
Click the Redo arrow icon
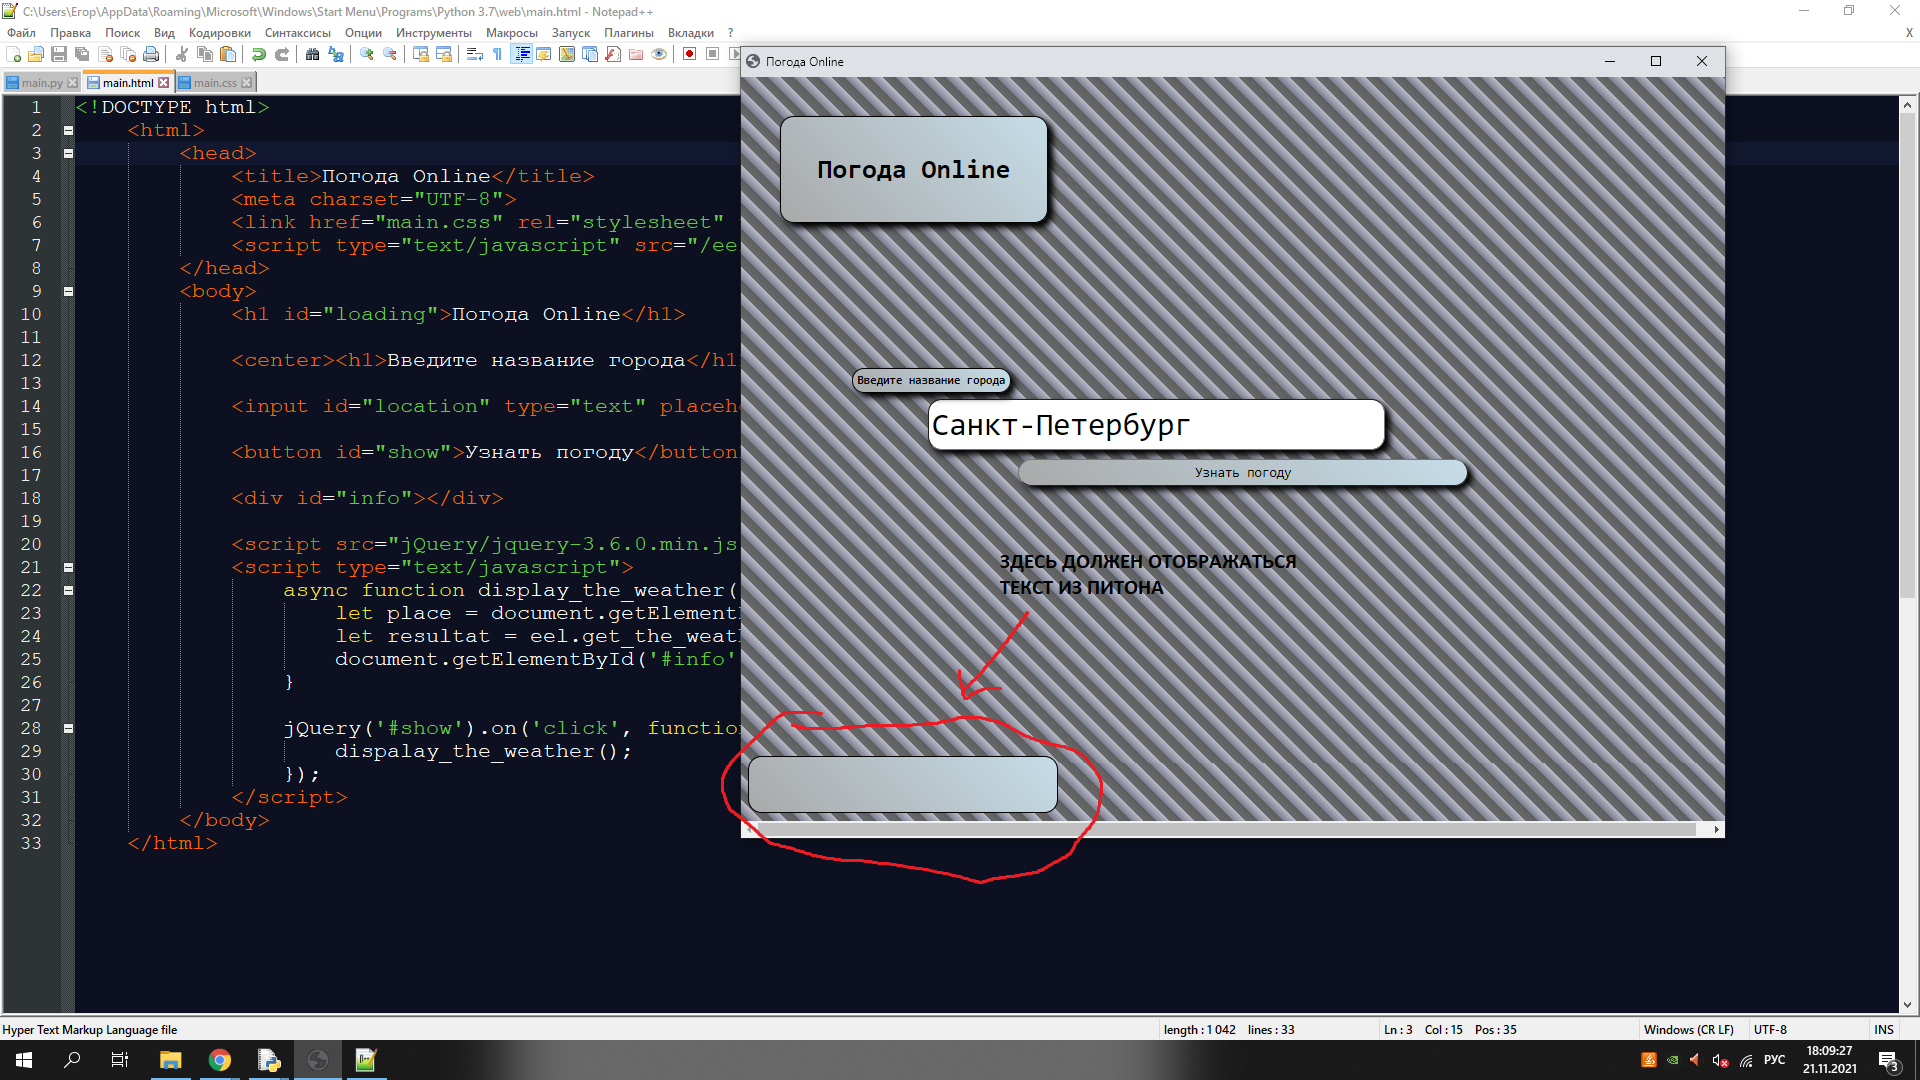pos(282,54)
